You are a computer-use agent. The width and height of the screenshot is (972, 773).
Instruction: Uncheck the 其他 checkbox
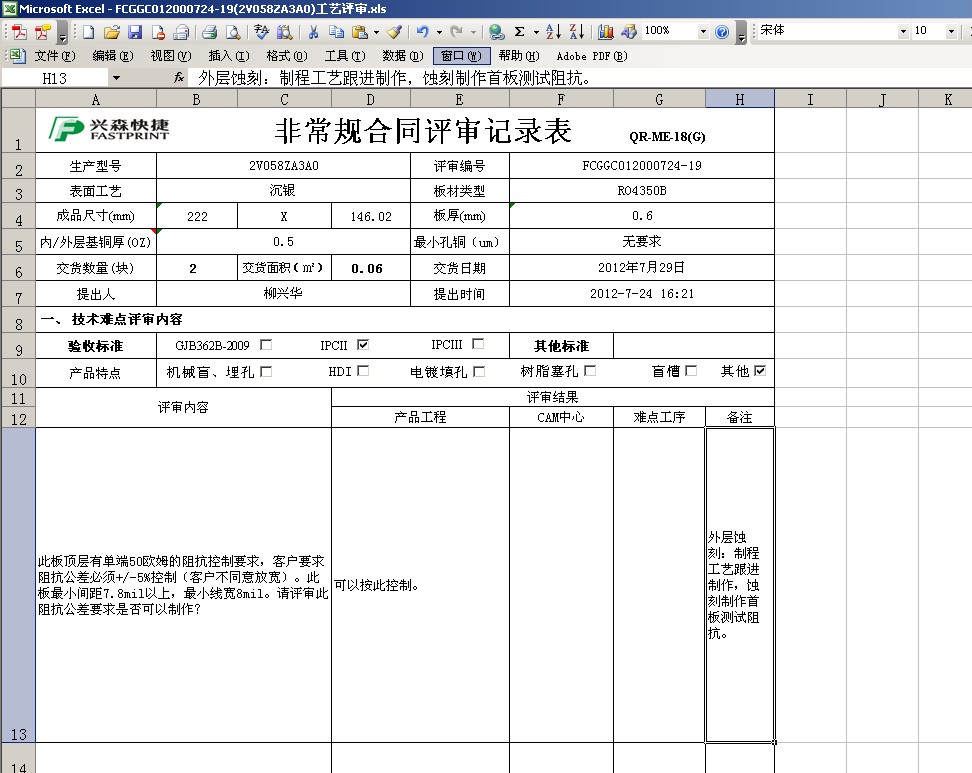[760, 371]
